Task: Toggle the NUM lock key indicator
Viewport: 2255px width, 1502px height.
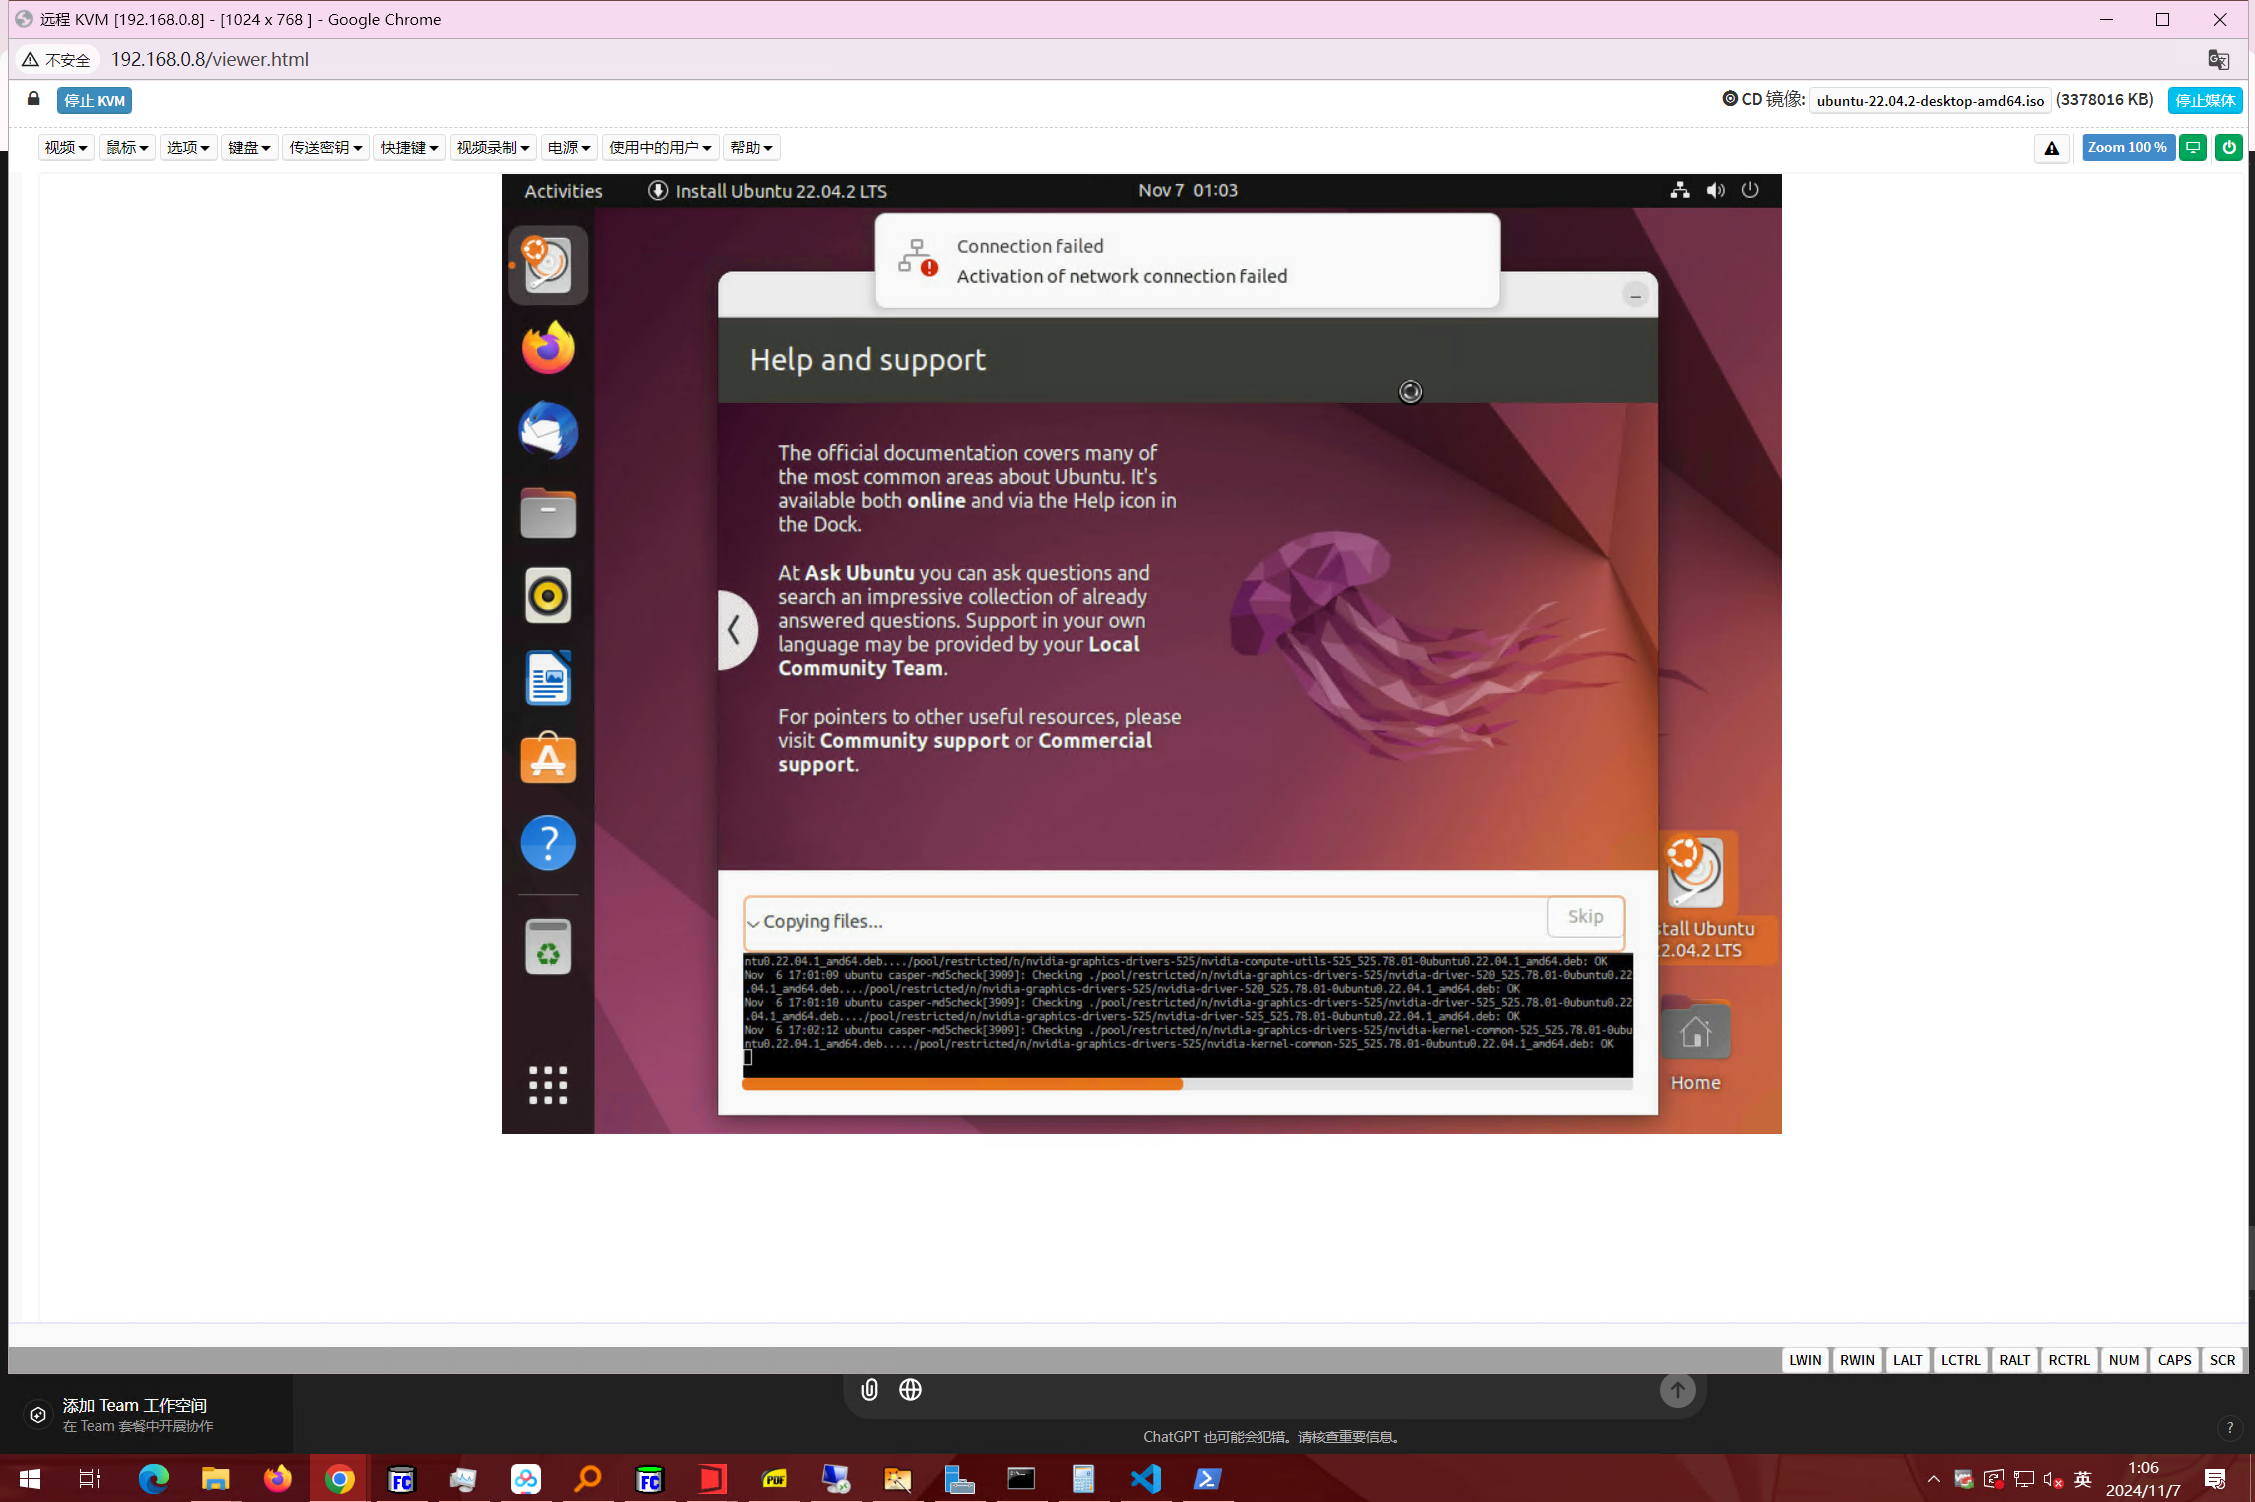Action: pyautogui.click(x=2122, y=1360)
